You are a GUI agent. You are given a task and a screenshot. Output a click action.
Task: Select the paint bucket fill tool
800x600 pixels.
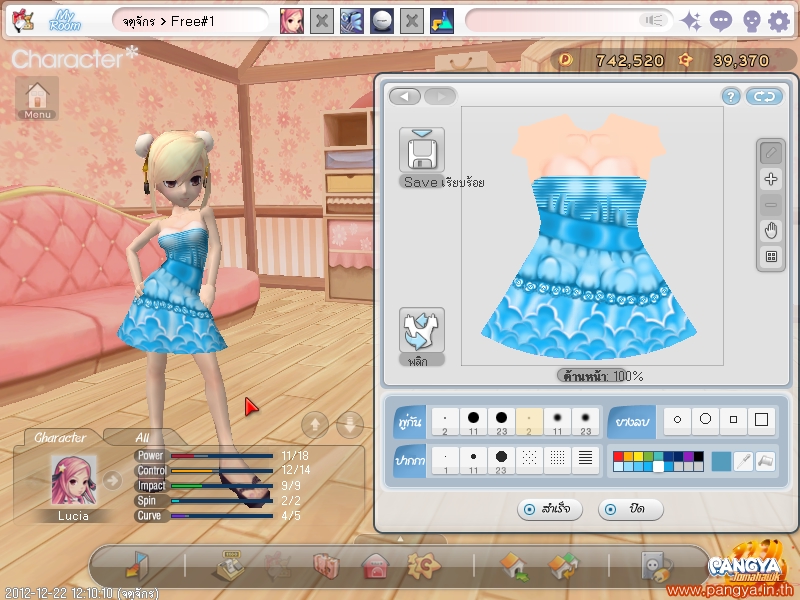click(765, 461)
